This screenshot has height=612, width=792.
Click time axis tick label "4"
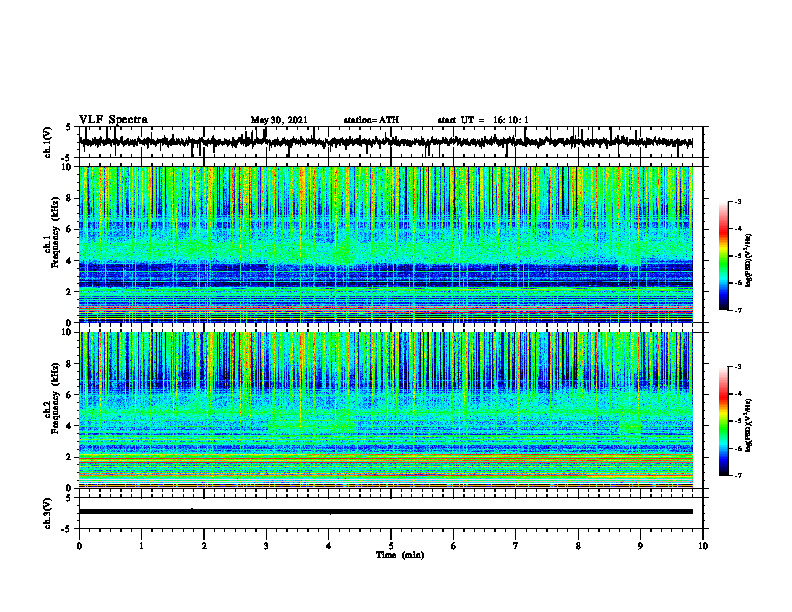point(329,545)
